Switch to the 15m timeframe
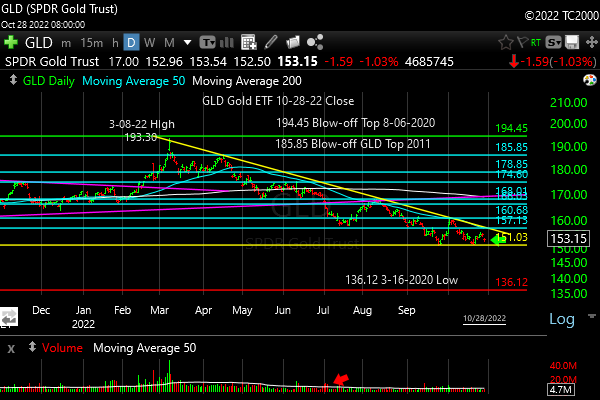 (90, 43)
